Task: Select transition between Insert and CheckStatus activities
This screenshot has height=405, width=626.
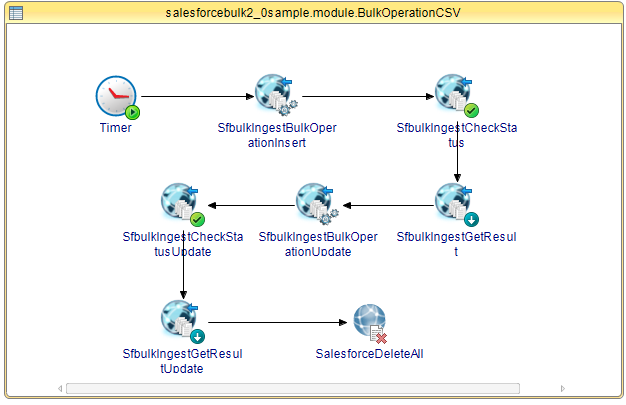Action: point(368,96)
